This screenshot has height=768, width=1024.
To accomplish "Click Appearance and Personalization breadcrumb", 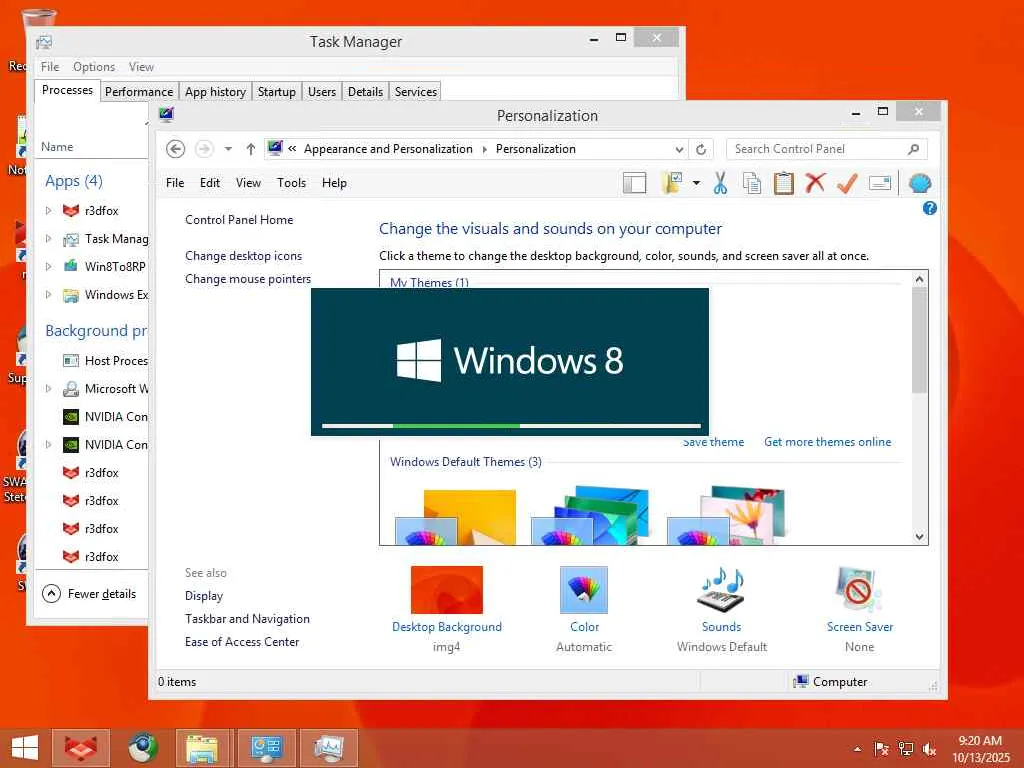I will (388, 149).
